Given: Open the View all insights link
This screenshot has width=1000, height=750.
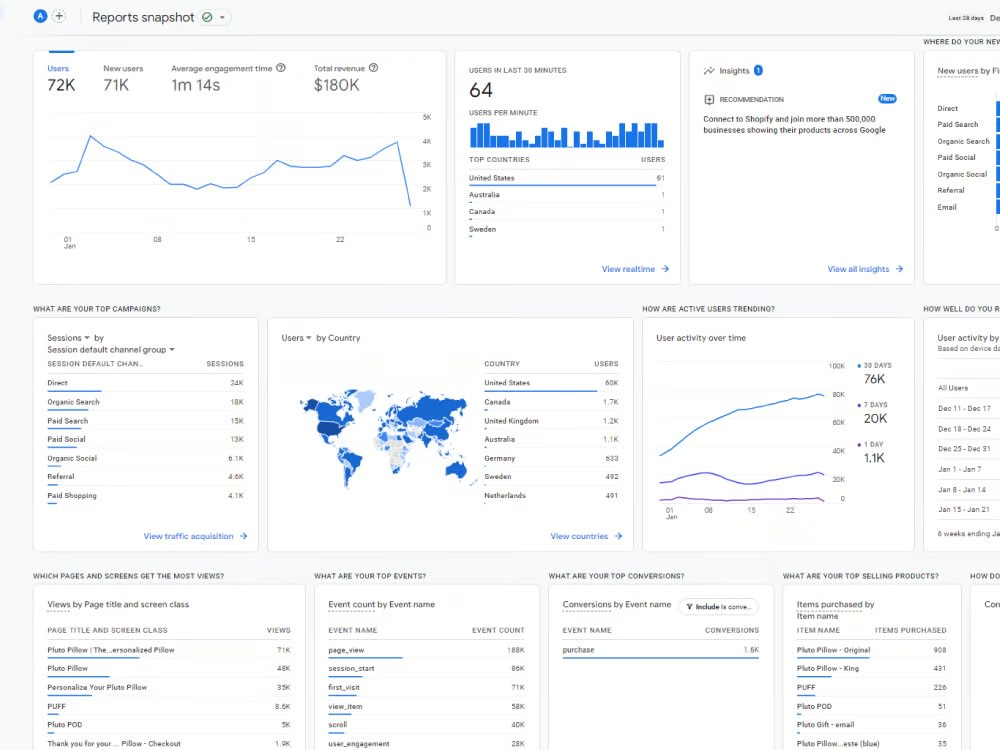Looking at the screenshot, I should pos(858,269).
